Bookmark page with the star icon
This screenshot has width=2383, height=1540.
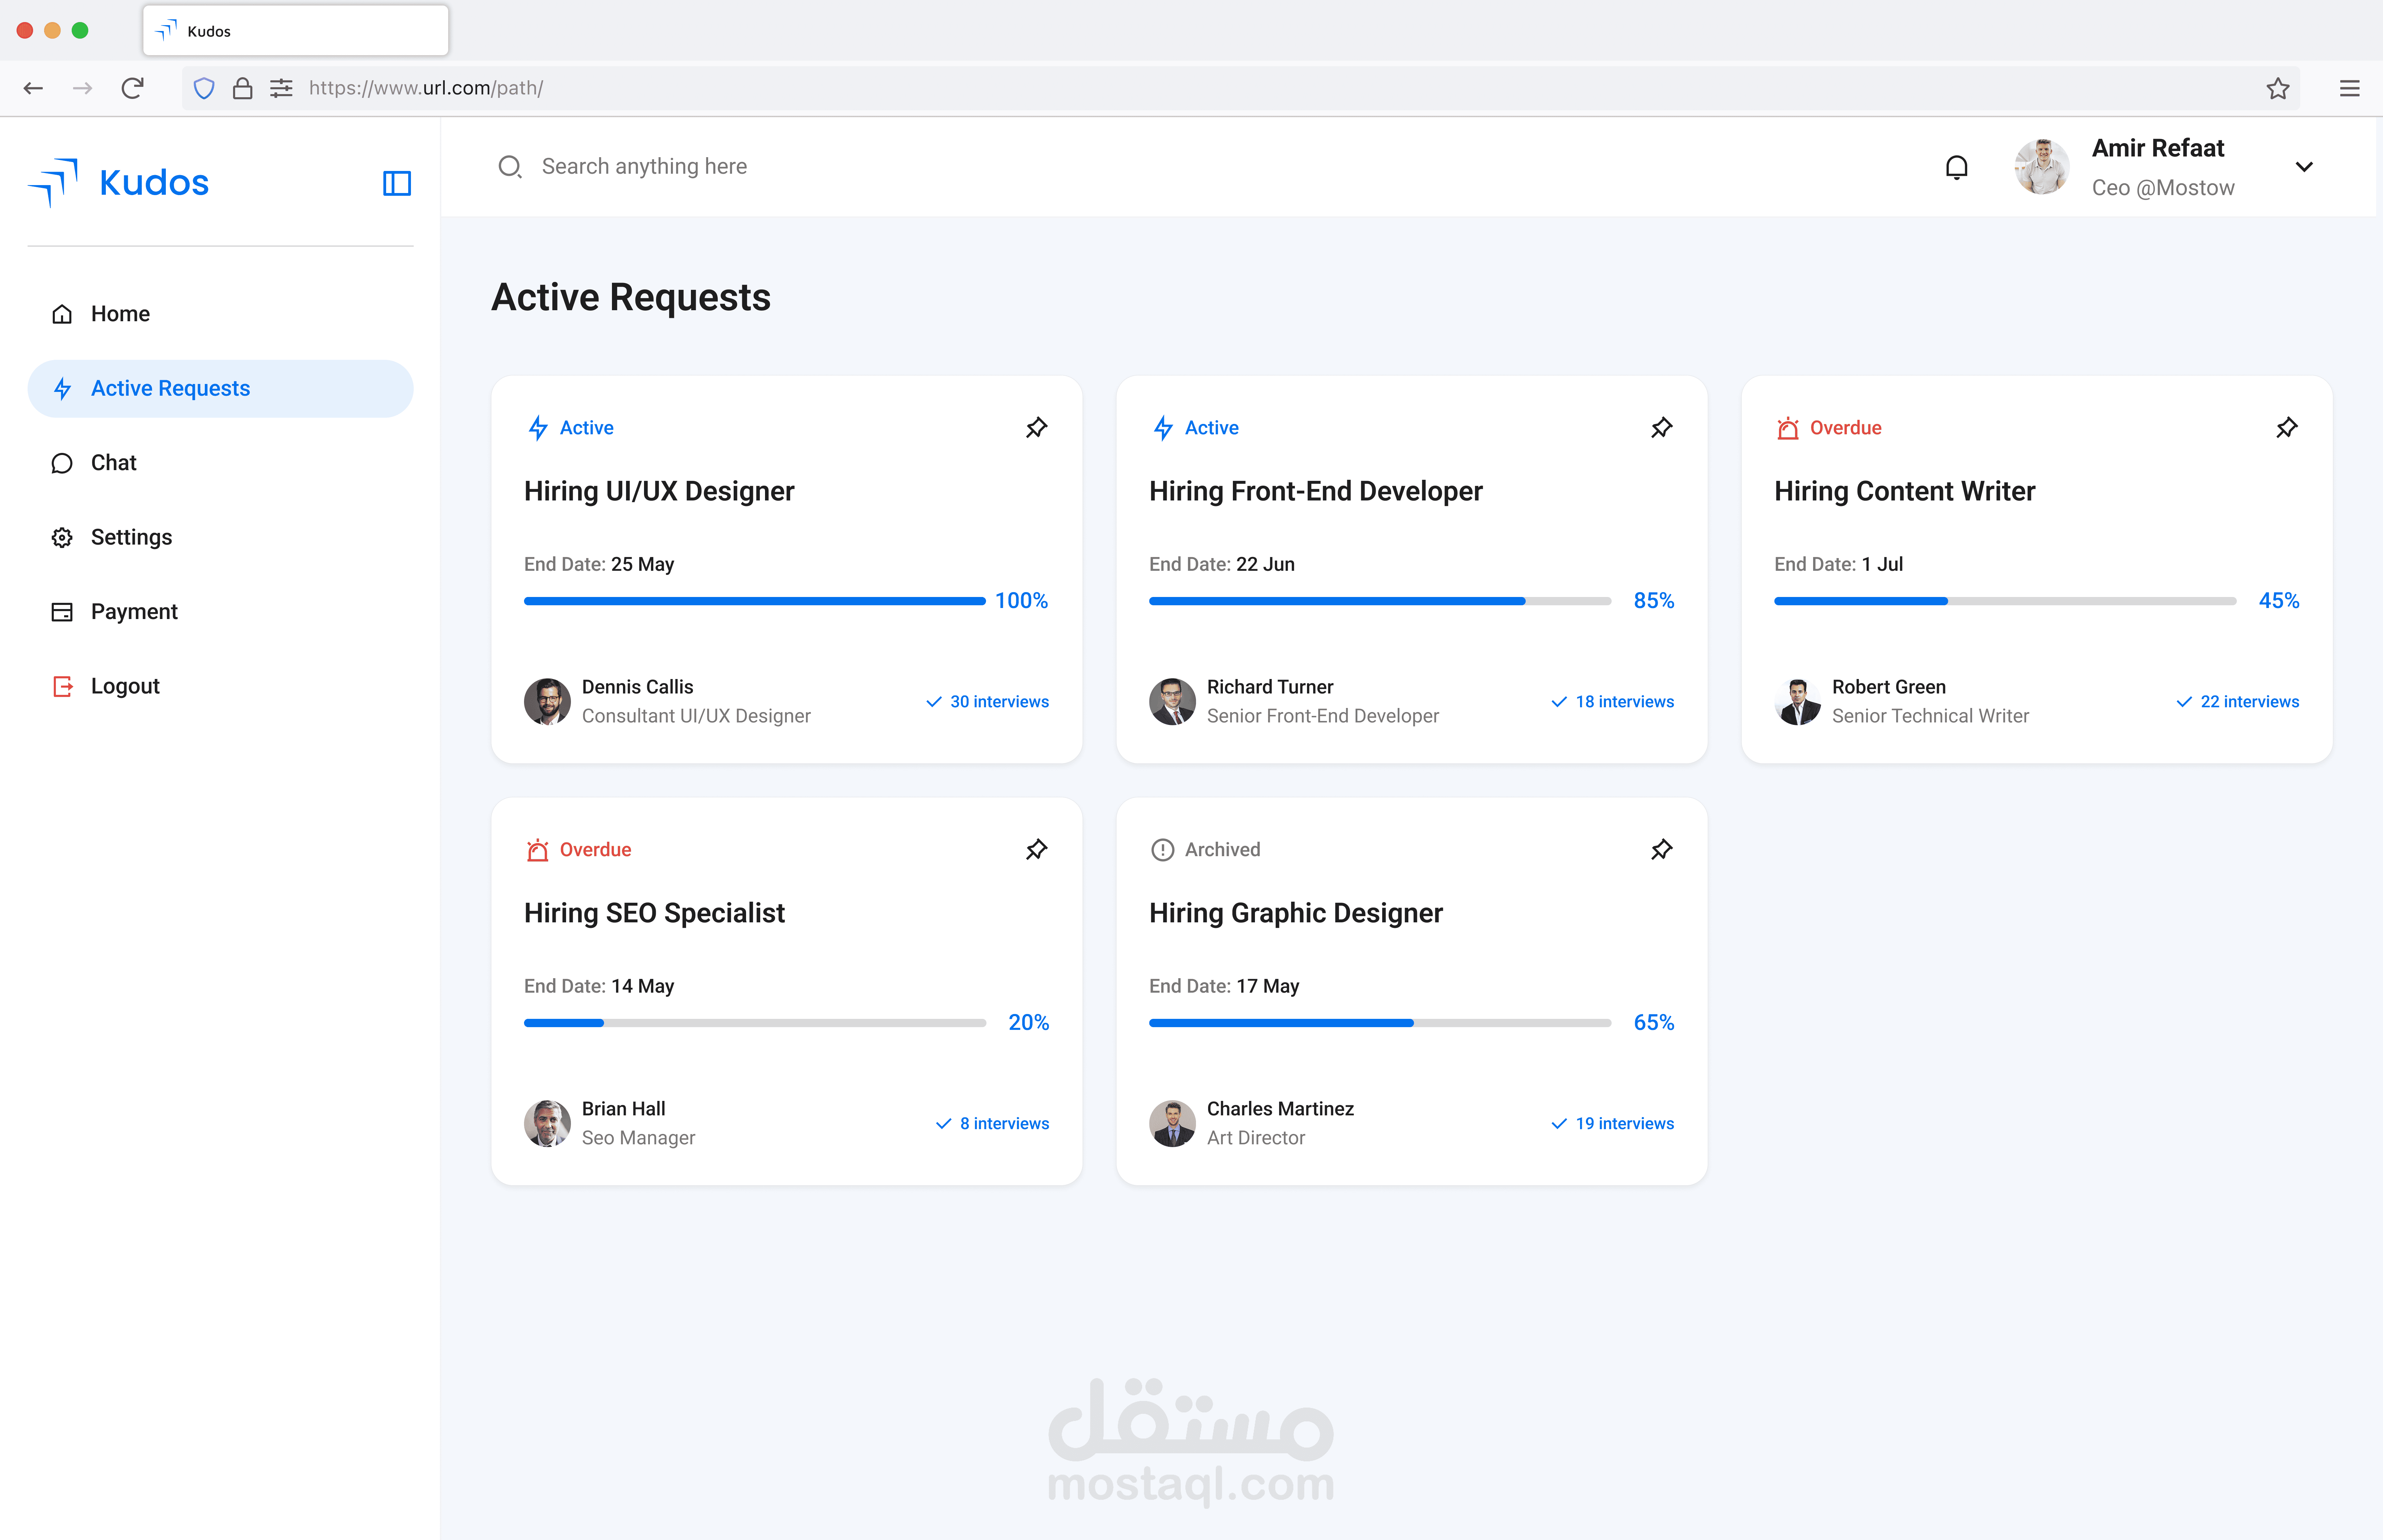coord(2277,88)
